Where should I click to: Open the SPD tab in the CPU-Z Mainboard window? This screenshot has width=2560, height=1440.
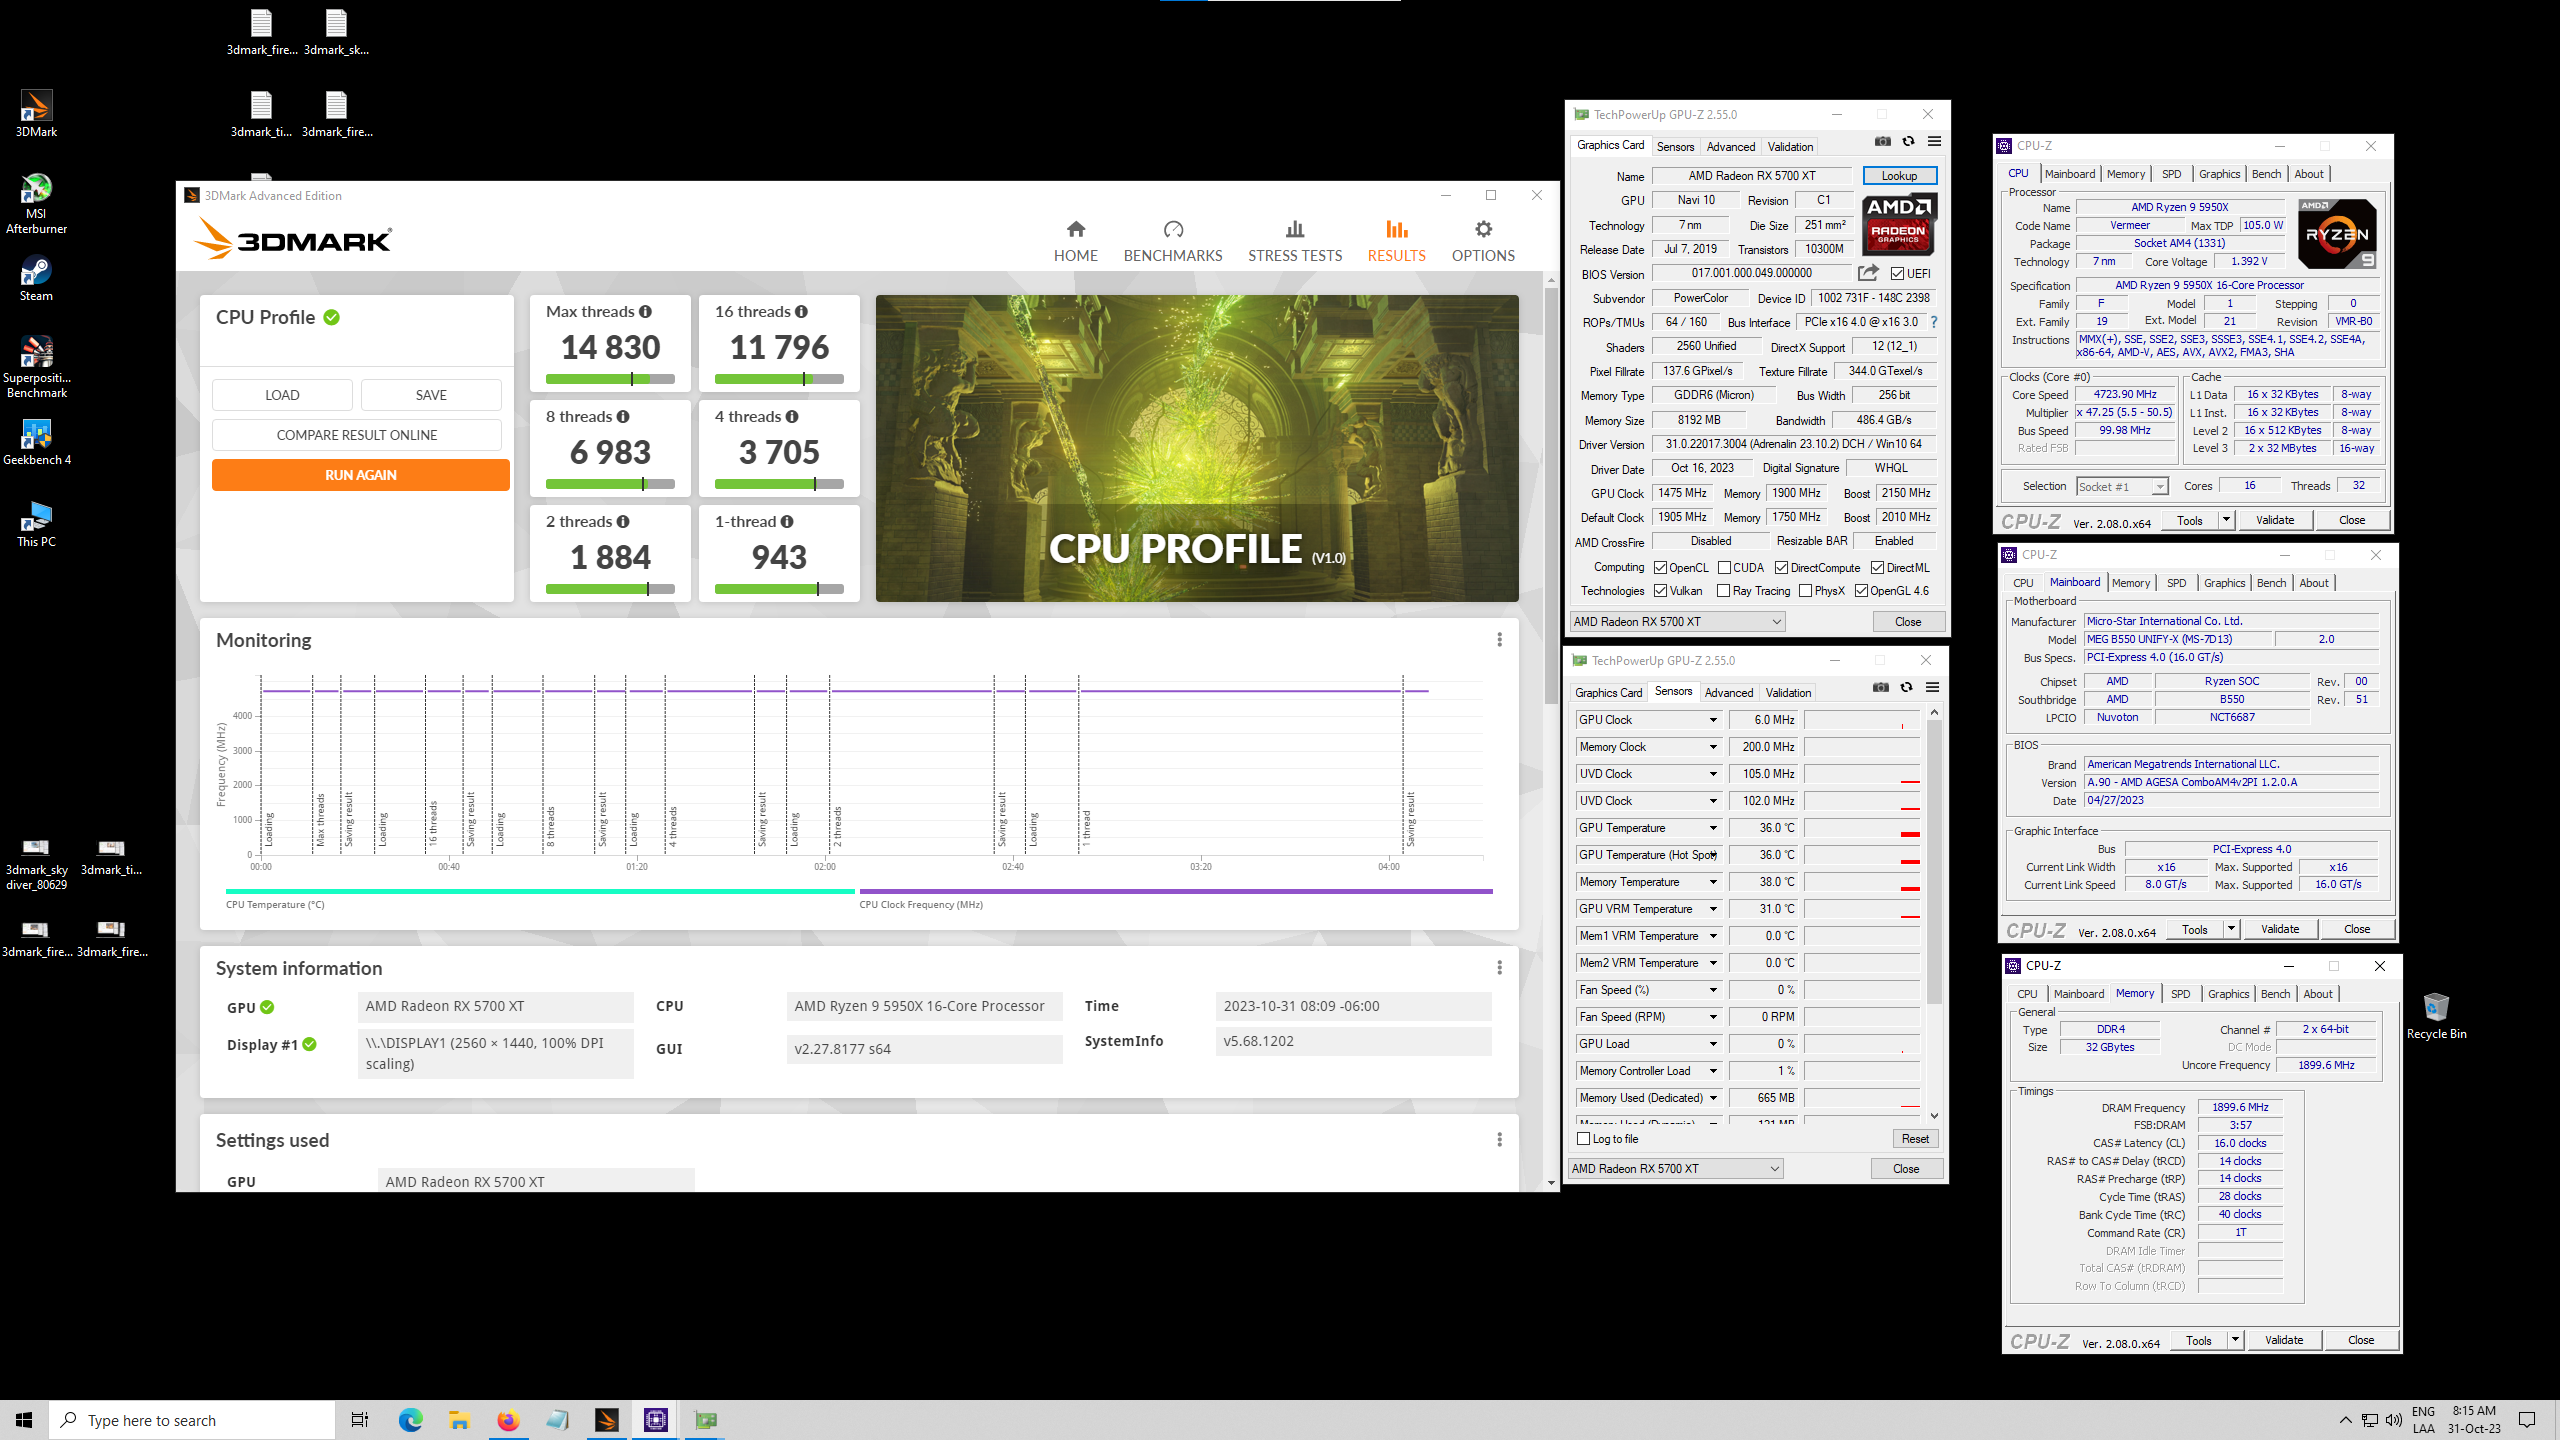2176,583
